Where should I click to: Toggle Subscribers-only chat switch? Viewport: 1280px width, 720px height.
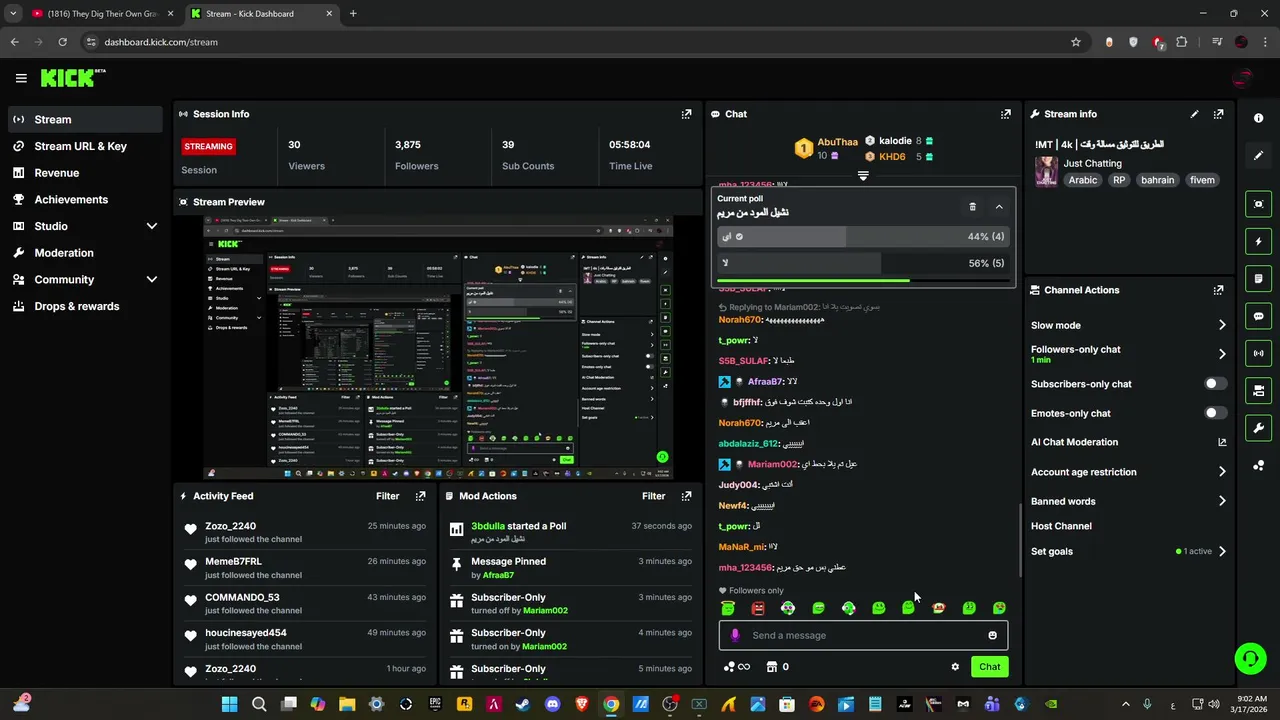click(x=1214, y=384)
